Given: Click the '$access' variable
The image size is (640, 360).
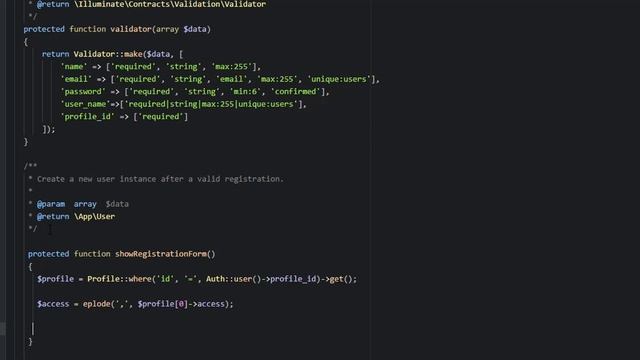Looking at the screenshot, I should [53, 304].
